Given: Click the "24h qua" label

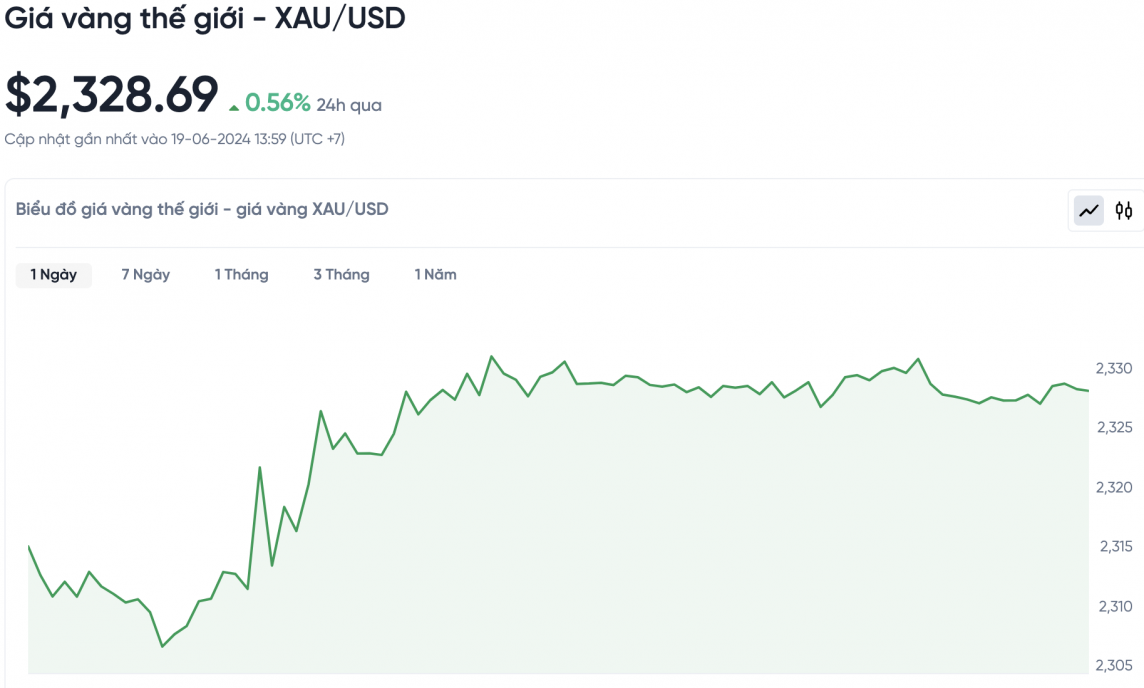Looking at the screenshot, I should 349,105.
